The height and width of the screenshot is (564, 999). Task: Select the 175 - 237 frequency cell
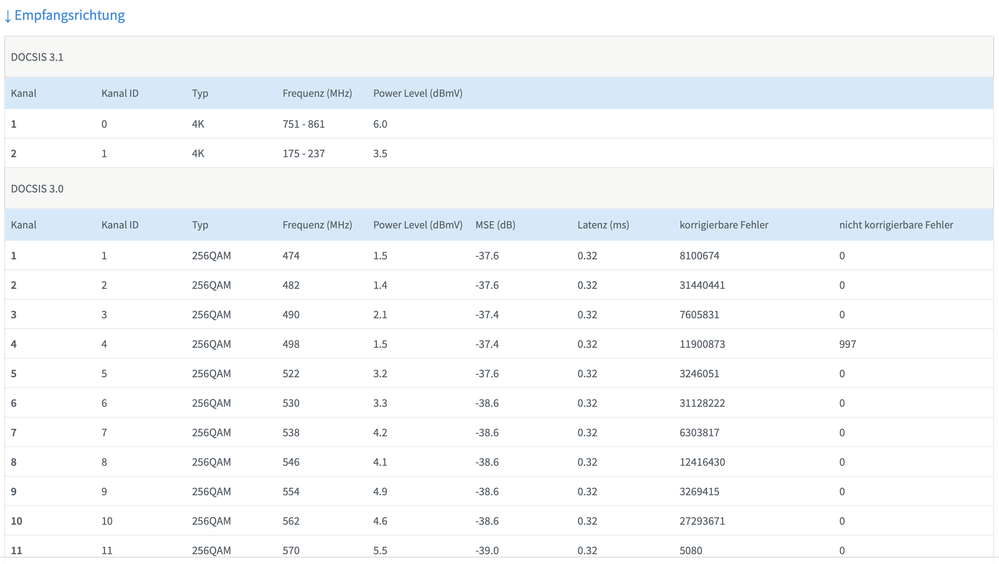coord(303,154)
